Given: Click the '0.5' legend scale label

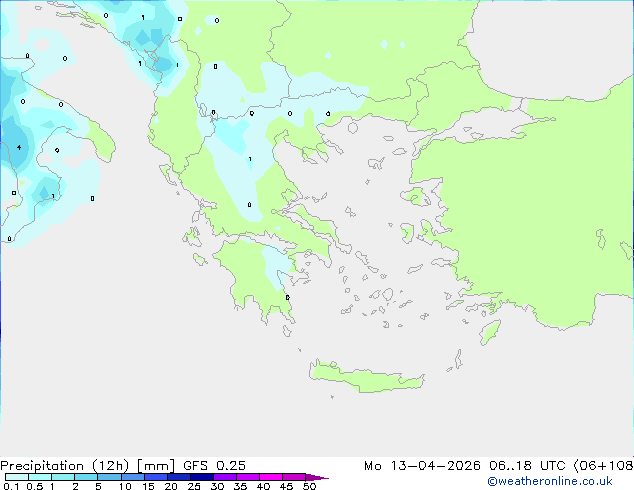Looking at the screenshot, I should 34,486.
